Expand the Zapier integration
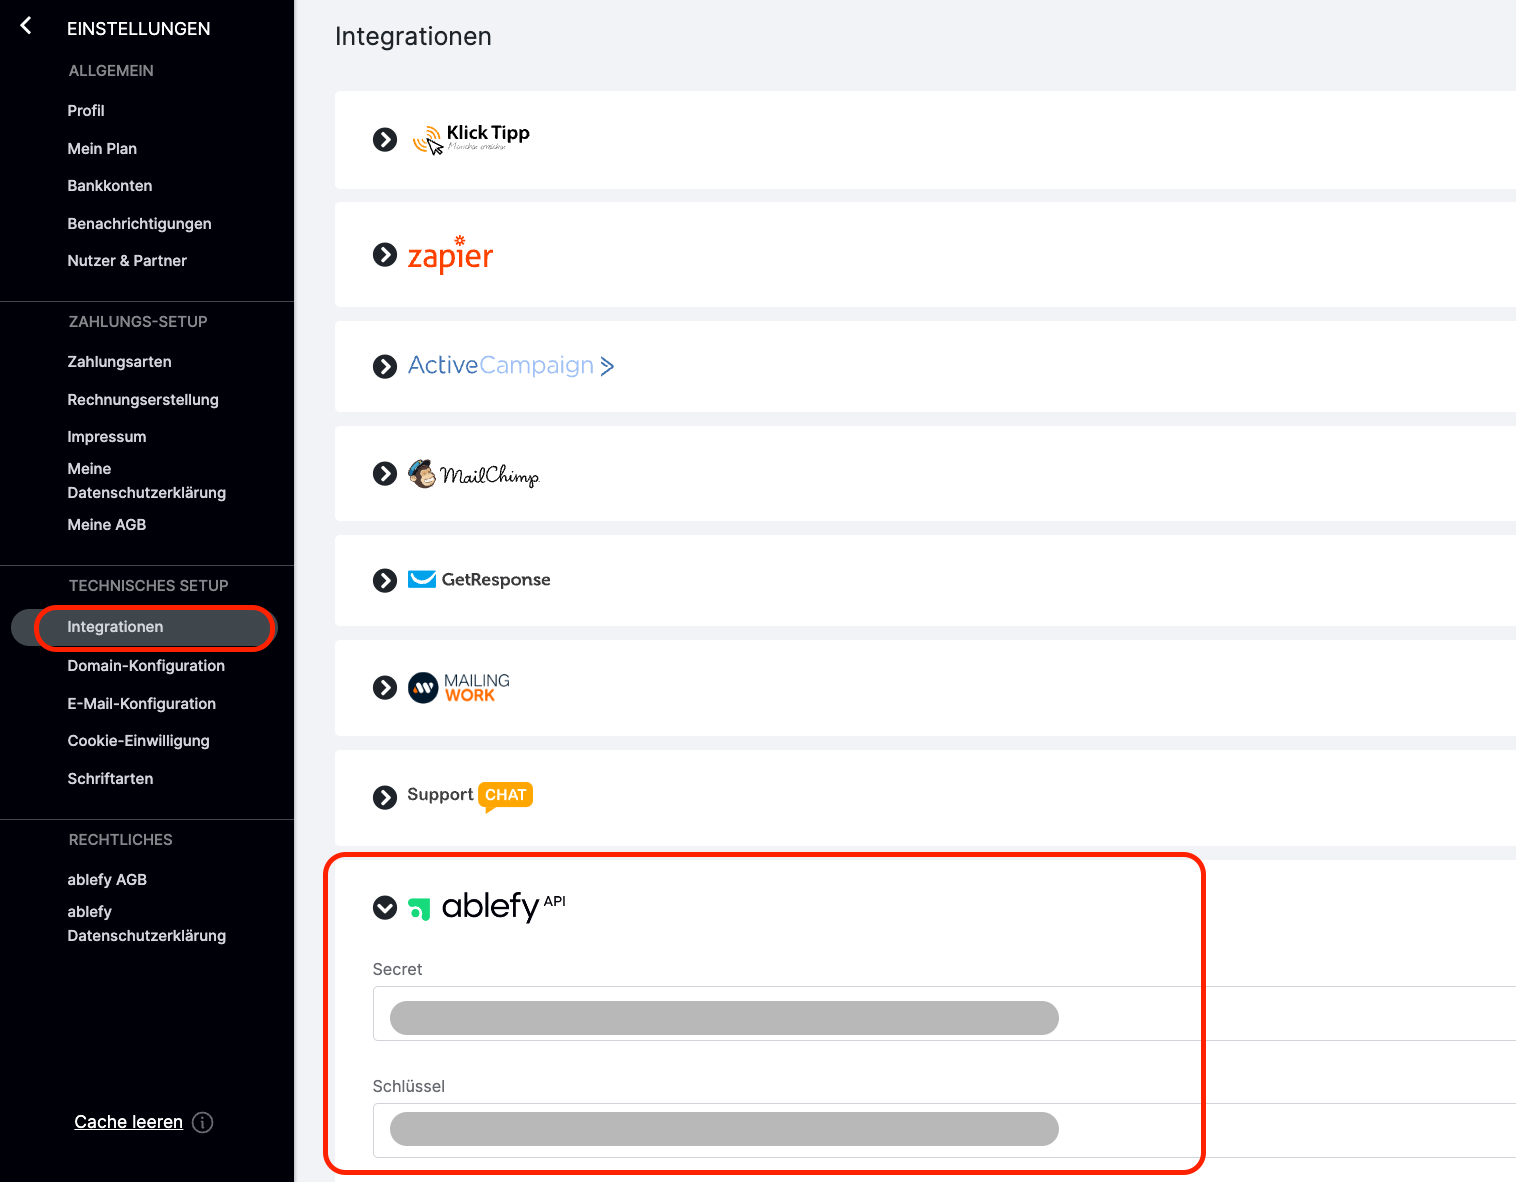 click(385, 255)
